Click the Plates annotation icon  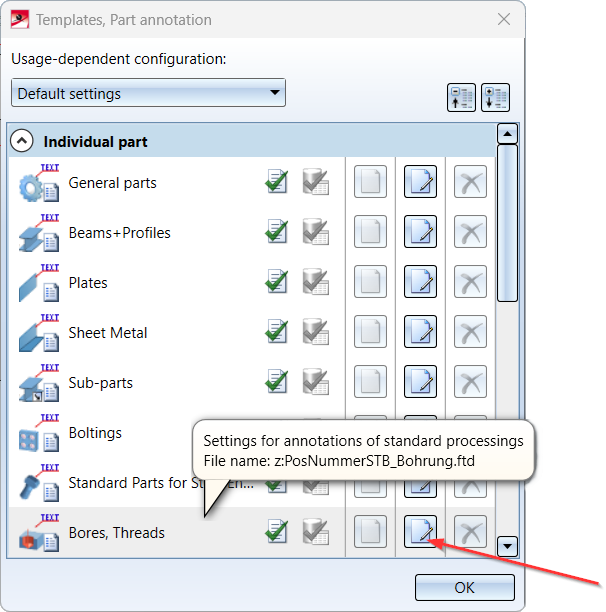click(x=39, y=283)
